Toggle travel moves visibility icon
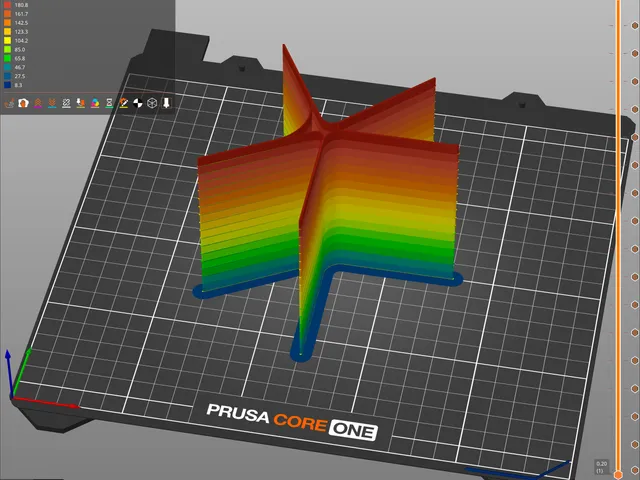This screenshot has width=640, height=480. 9,103
